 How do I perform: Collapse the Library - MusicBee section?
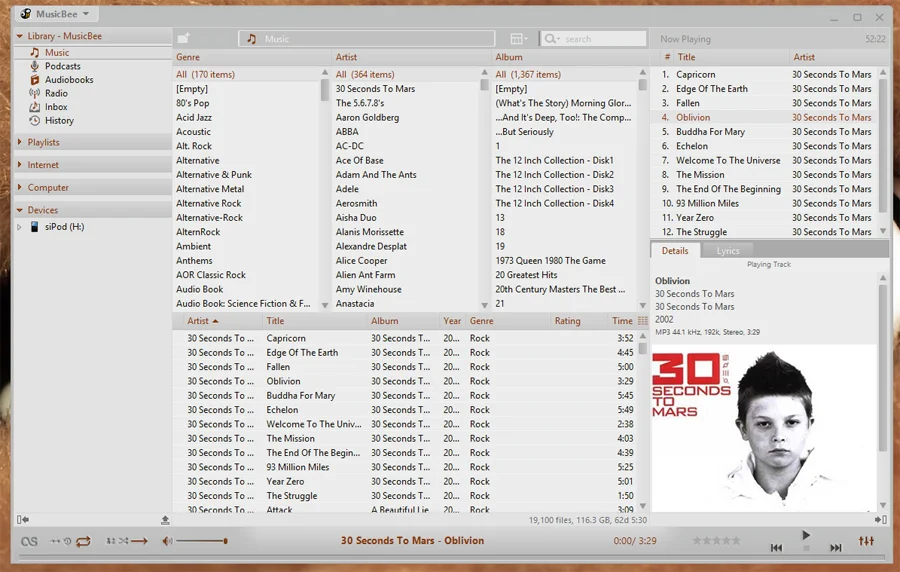(x=20, y=36)
